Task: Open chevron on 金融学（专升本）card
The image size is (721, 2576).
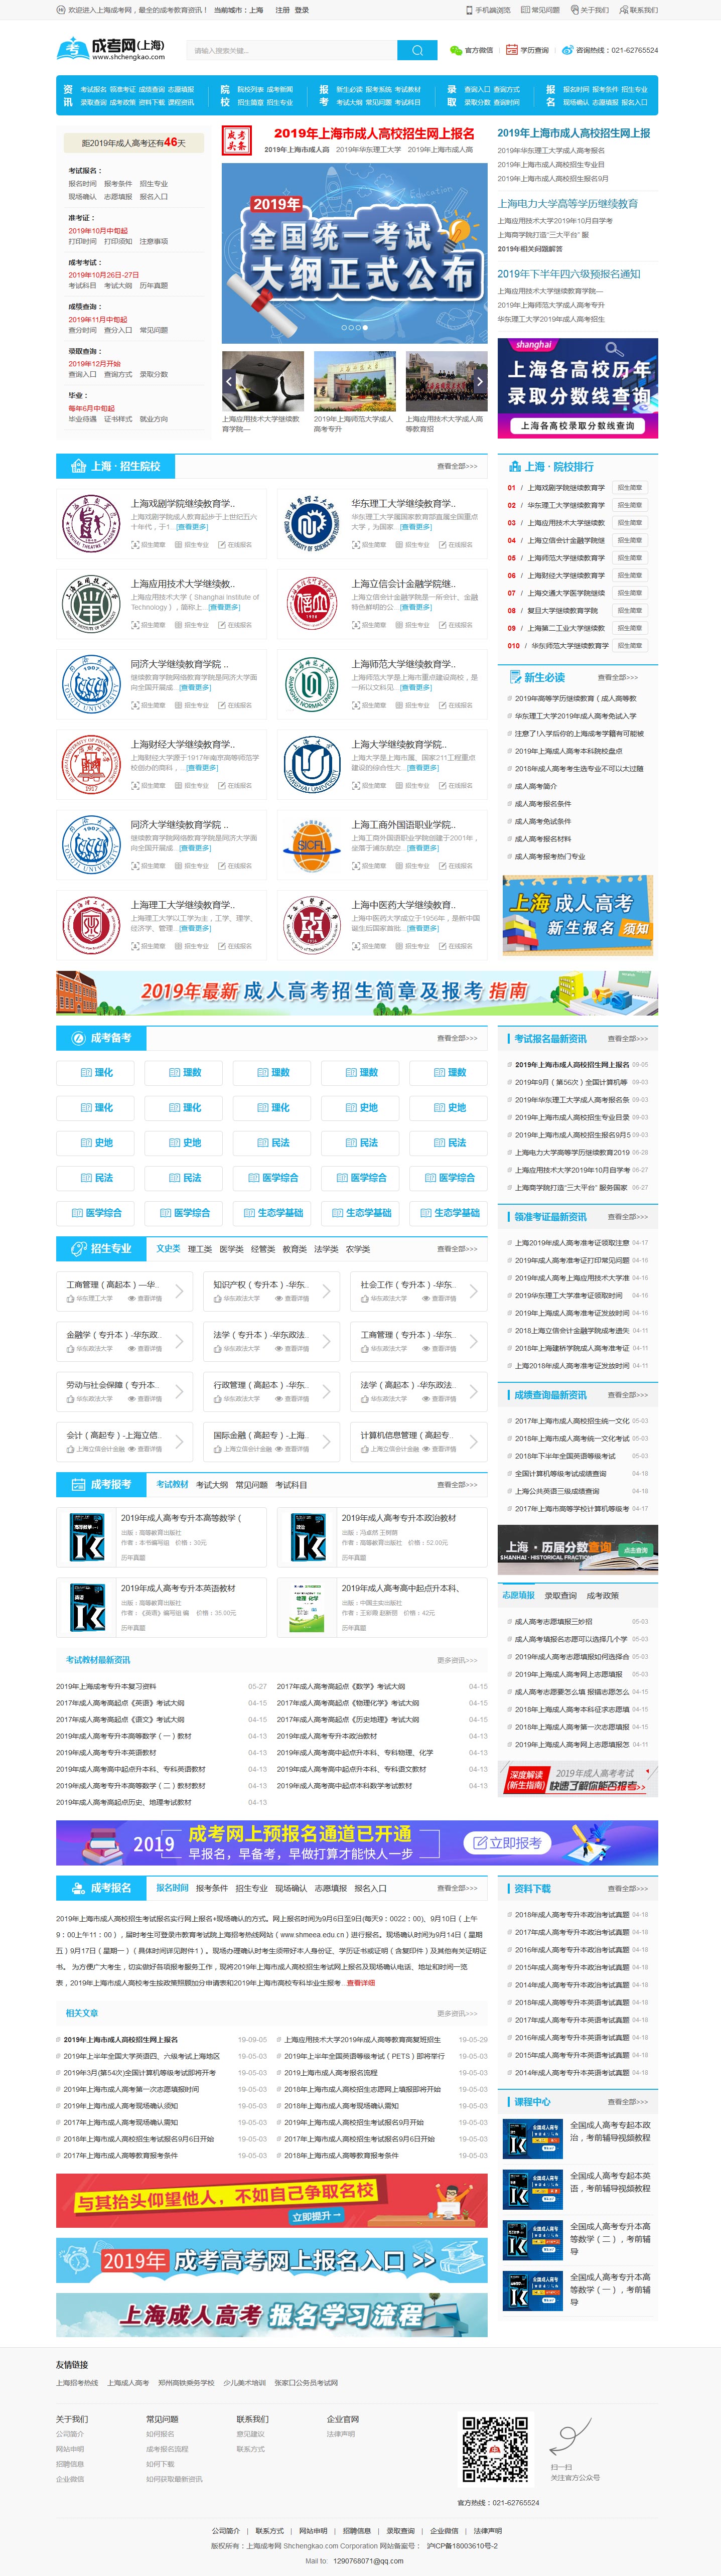Action: [x=179, y=1341]
